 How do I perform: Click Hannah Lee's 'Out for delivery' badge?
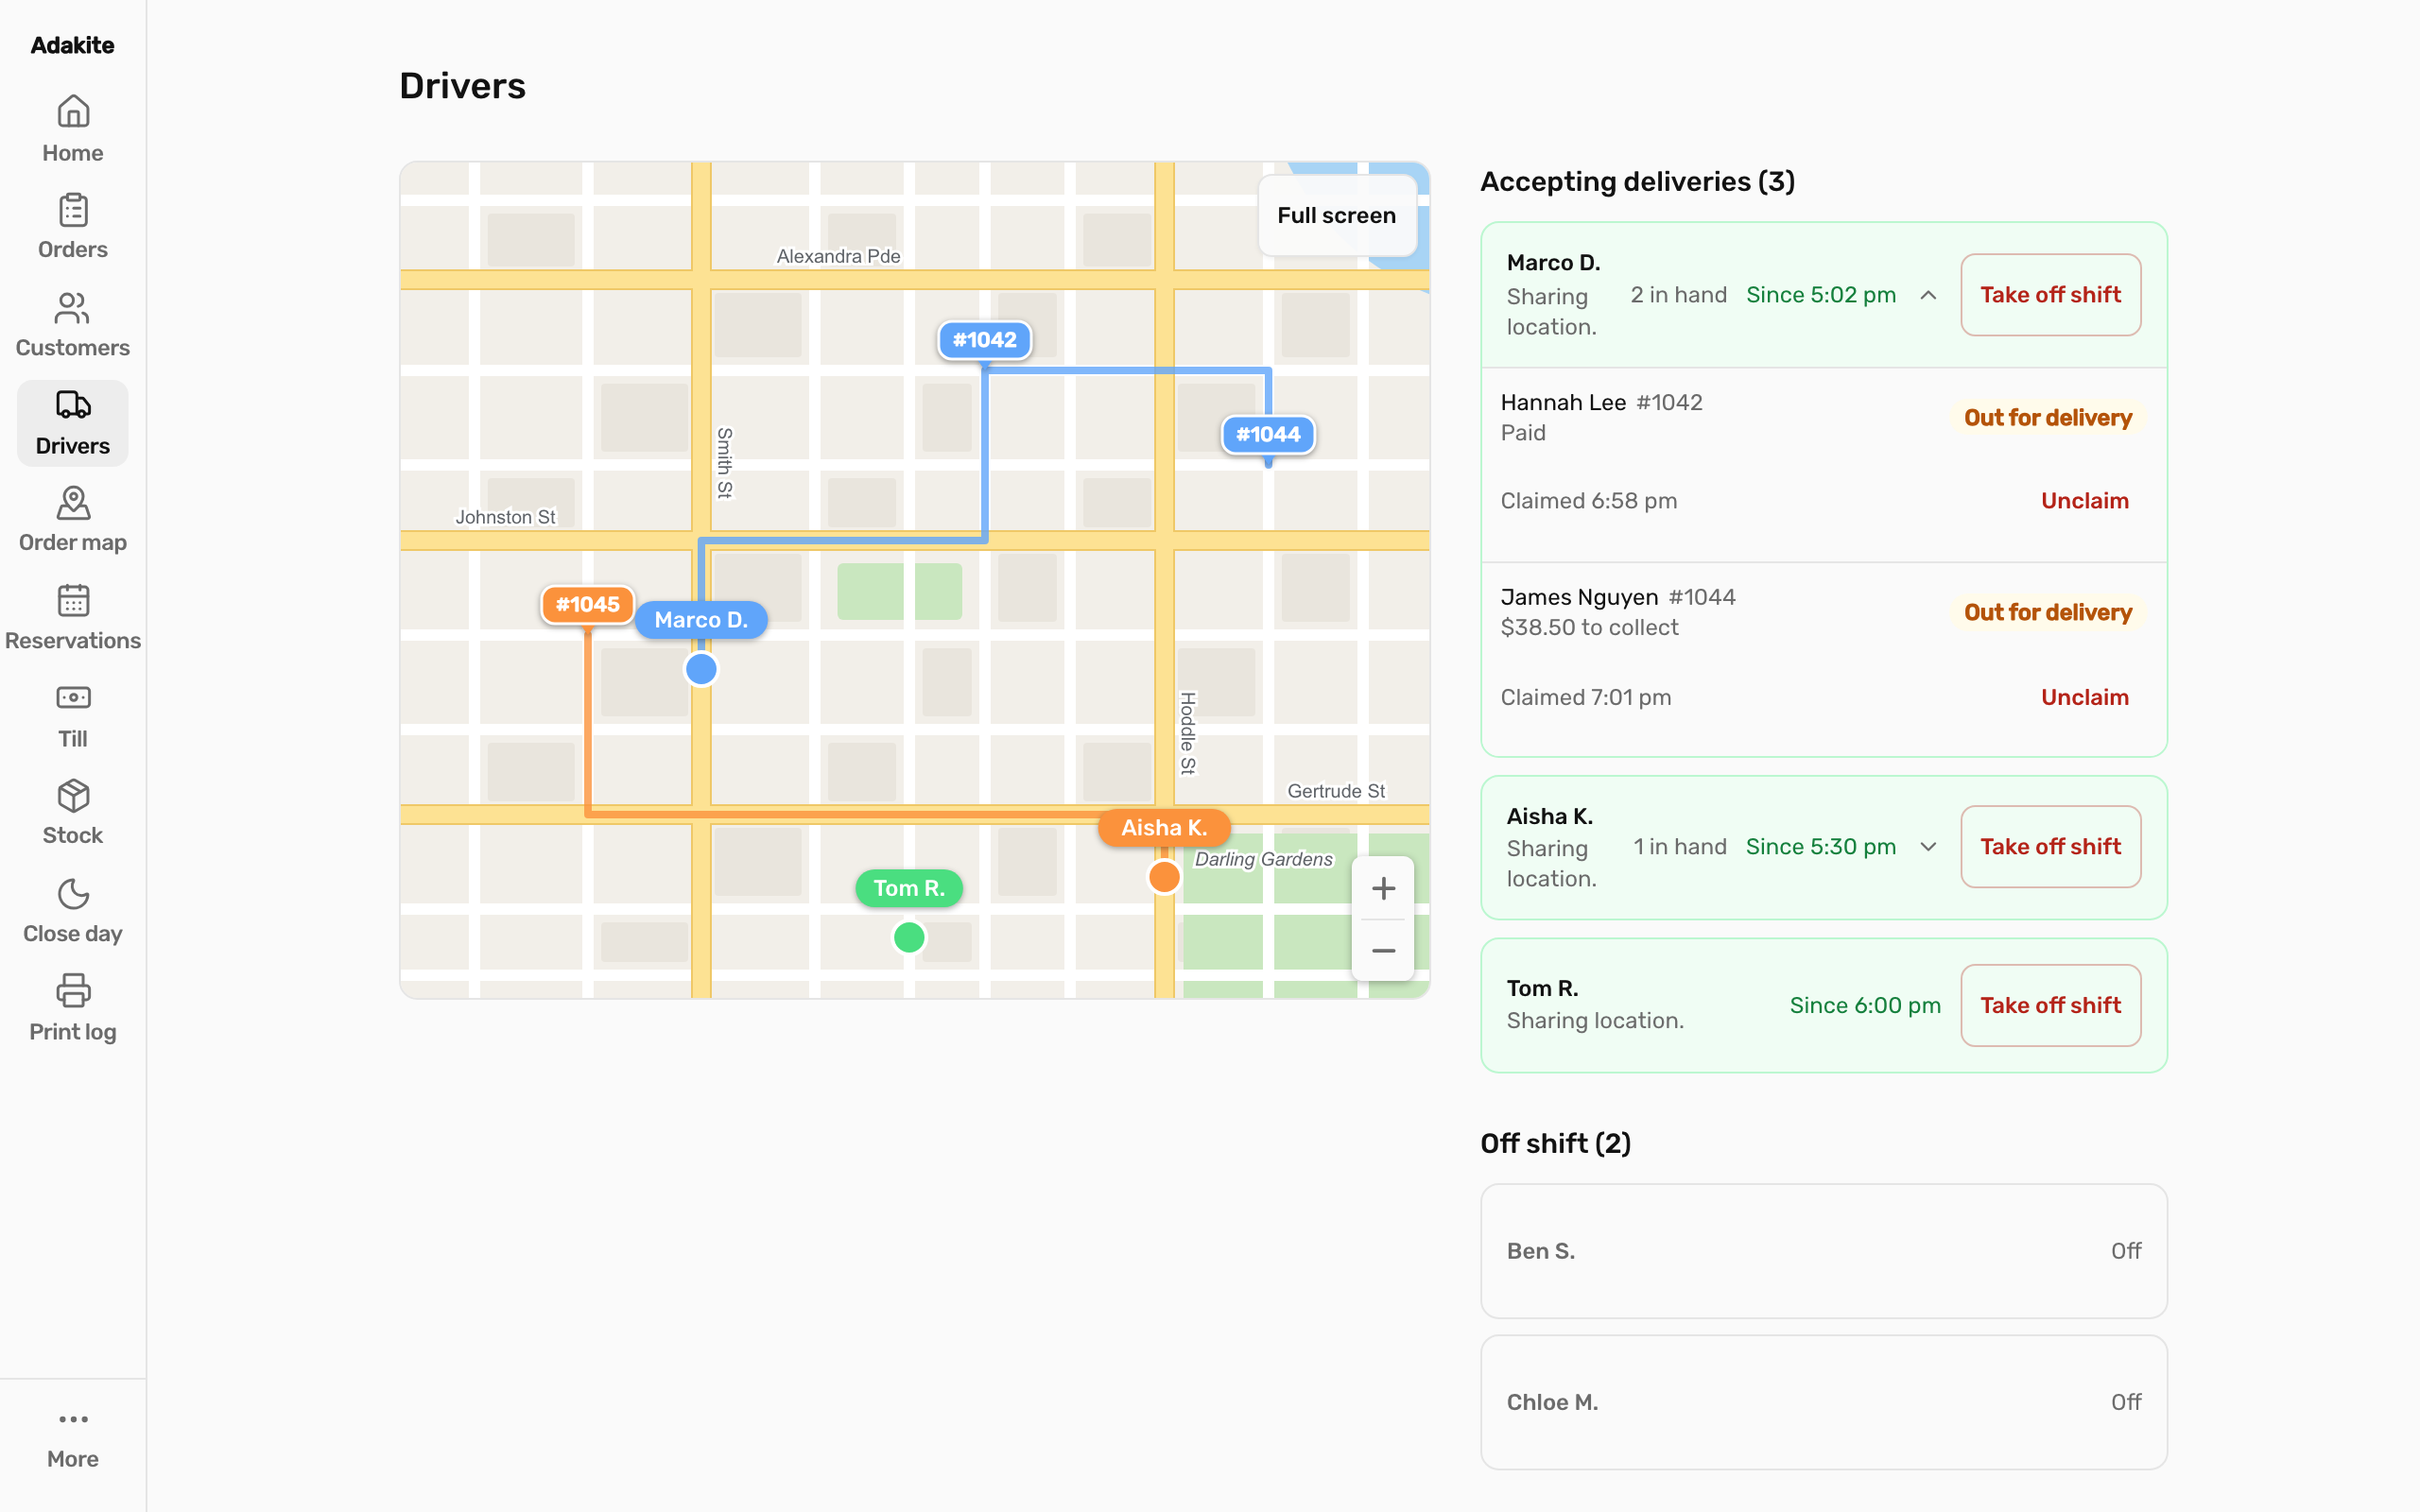click(2047, 418)
